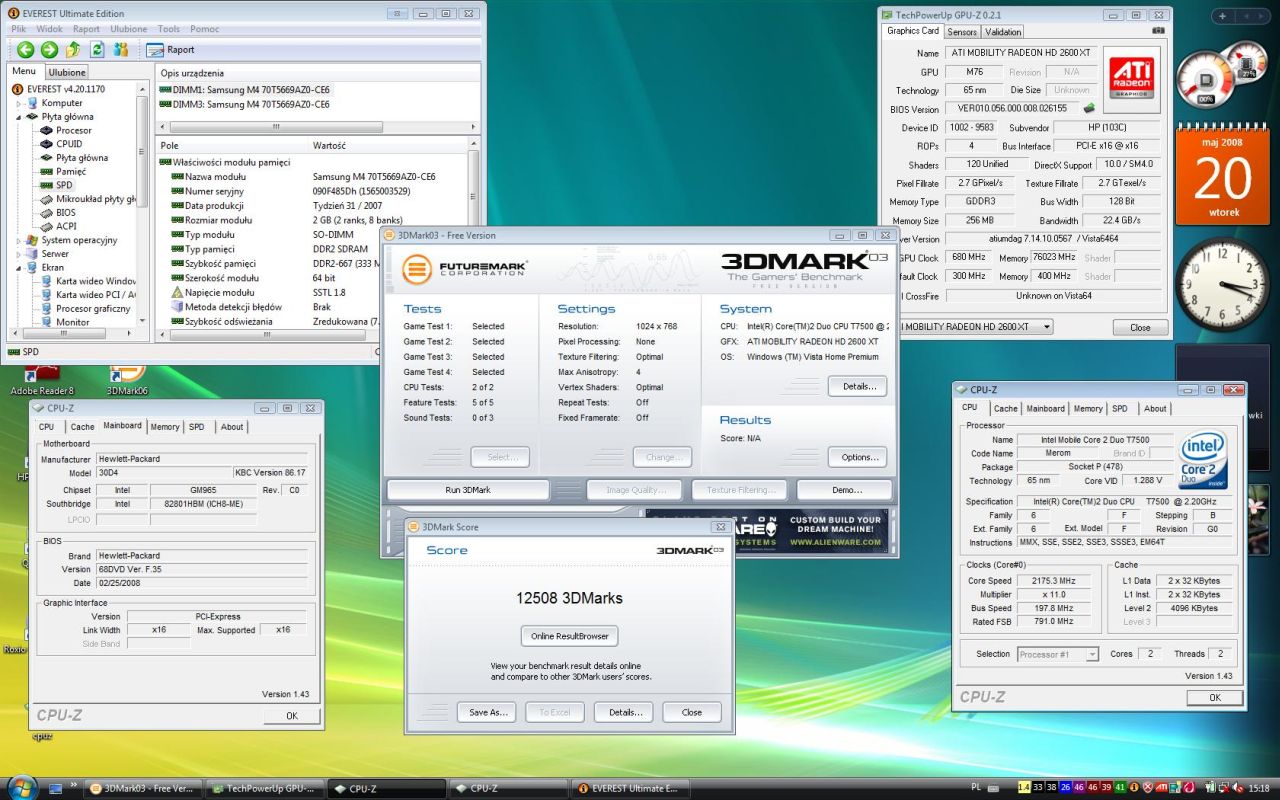
Task: Close the 3DMark Score dialog via Close button
Action: tap(692, 712)
